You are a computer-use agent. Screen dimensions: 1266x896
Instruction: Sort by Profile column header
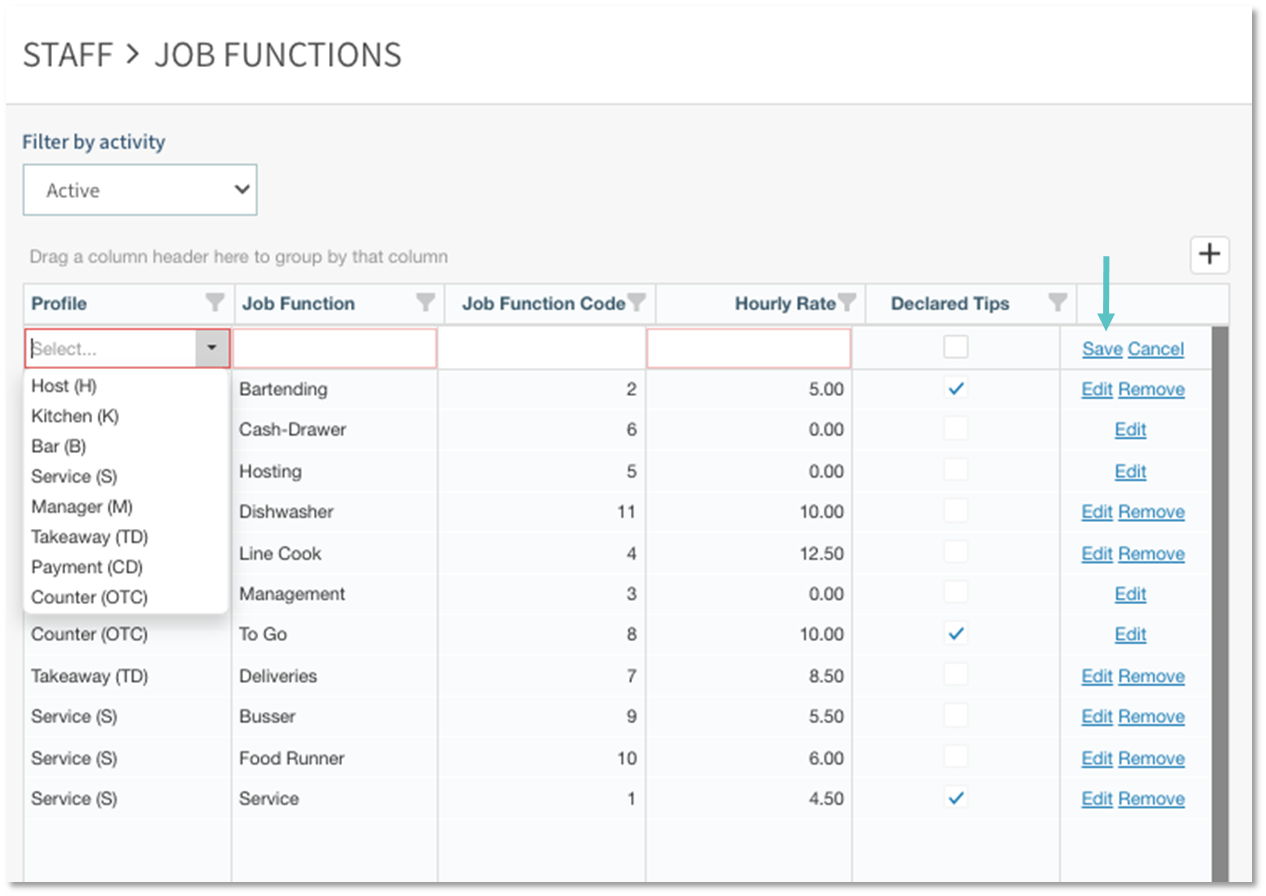coord(59,303)
